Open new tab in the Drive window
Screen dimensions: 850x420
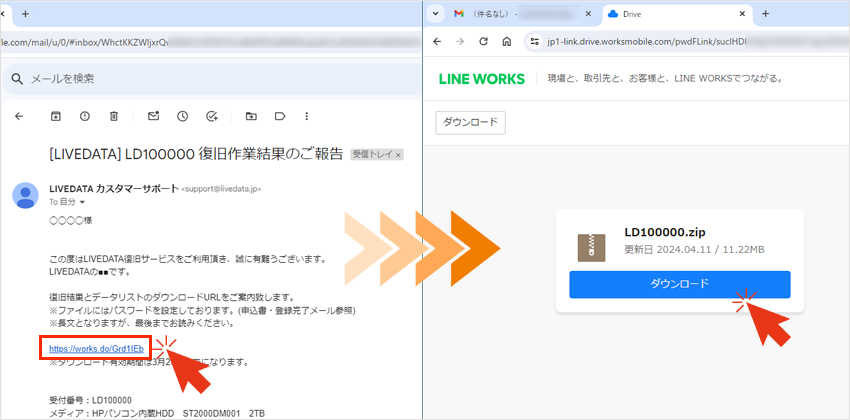(765, 14)
